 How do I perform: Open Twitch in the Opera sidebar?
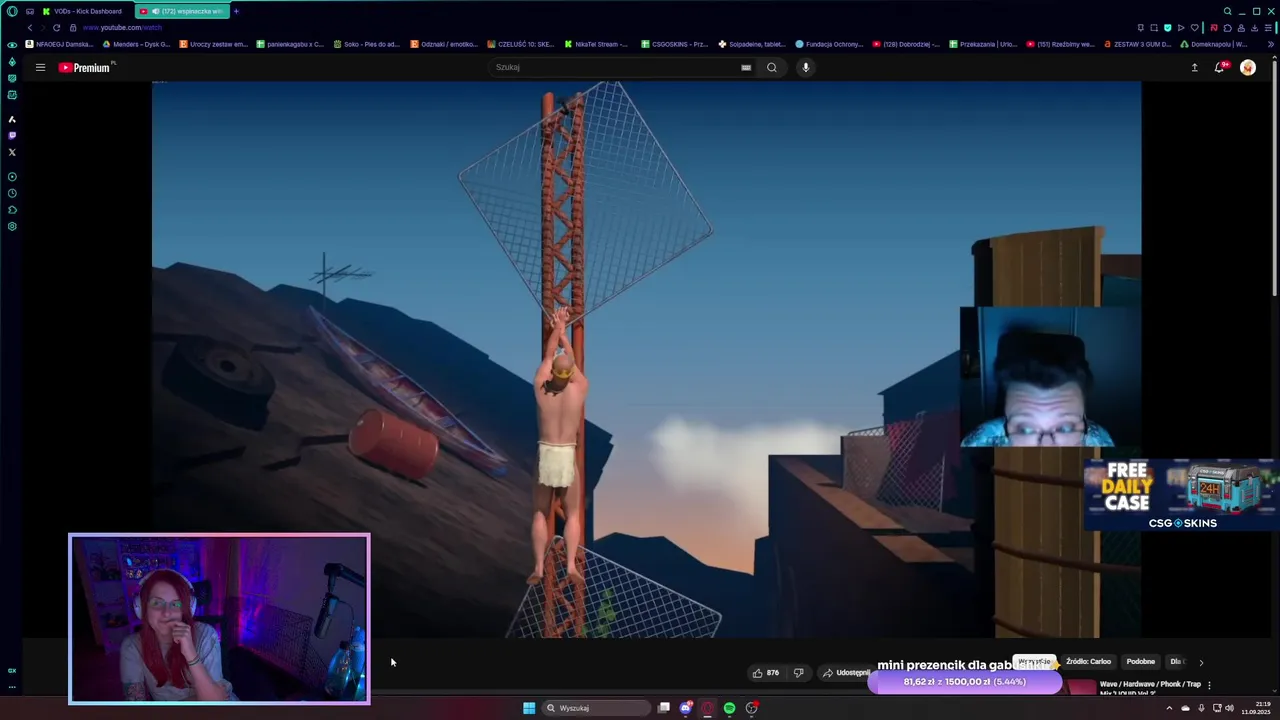tap(12, 135)
